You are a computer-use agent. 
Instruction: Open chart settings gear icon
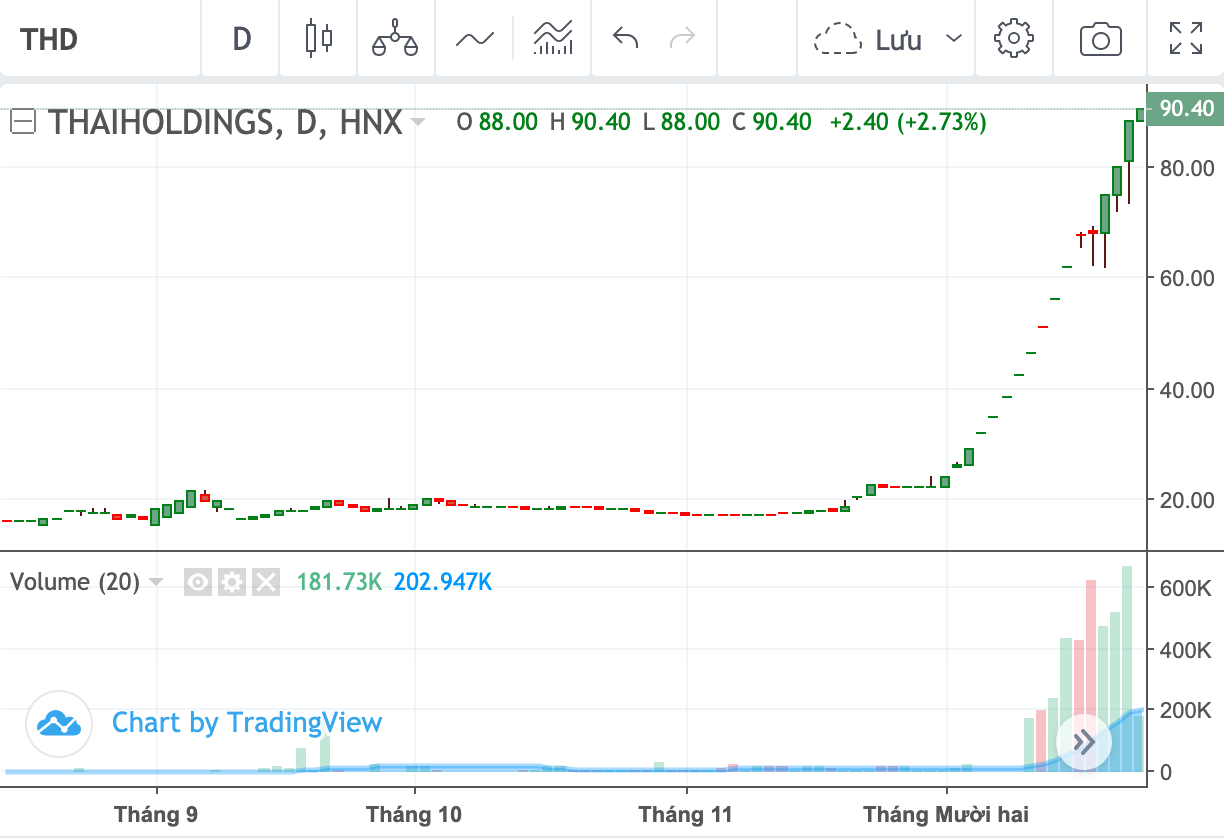tap(1013, 39)
